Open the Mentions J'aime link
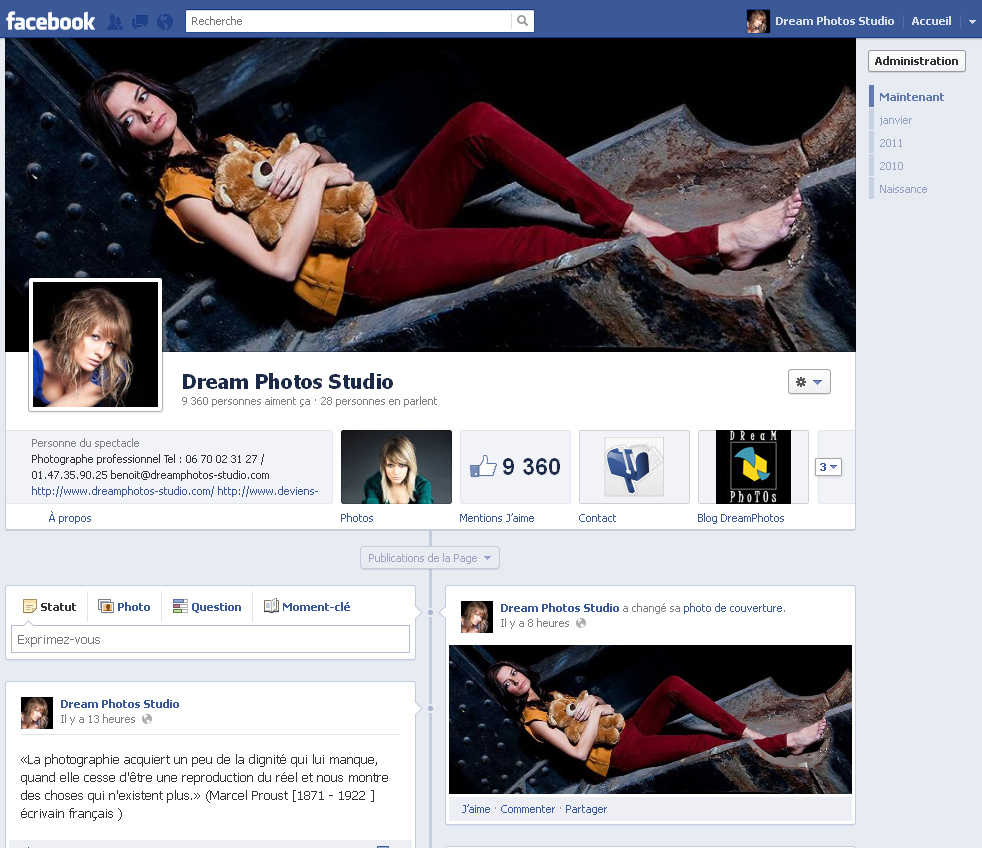Viewport: 982px width, 848px height. pyautogui.click(x=497, y=518)
